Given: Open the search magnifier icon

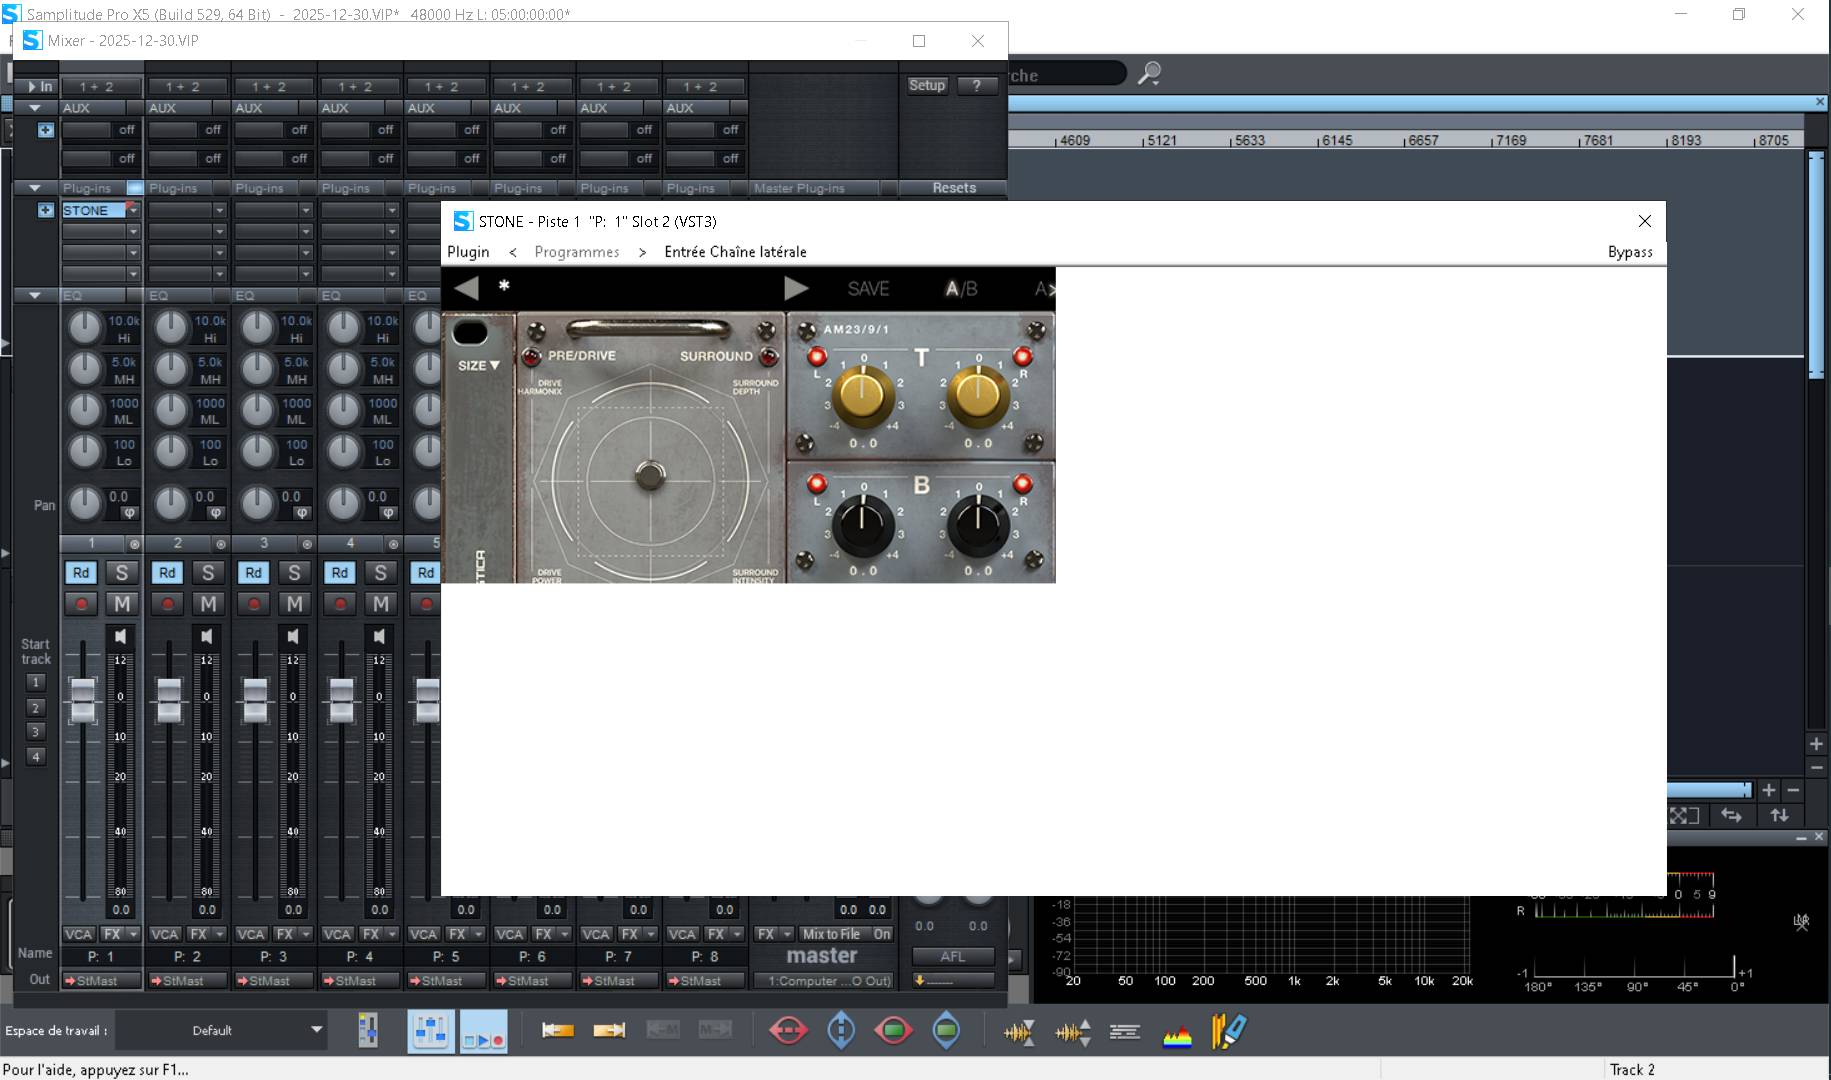Looking at the screenshot, I should 1150,73.
